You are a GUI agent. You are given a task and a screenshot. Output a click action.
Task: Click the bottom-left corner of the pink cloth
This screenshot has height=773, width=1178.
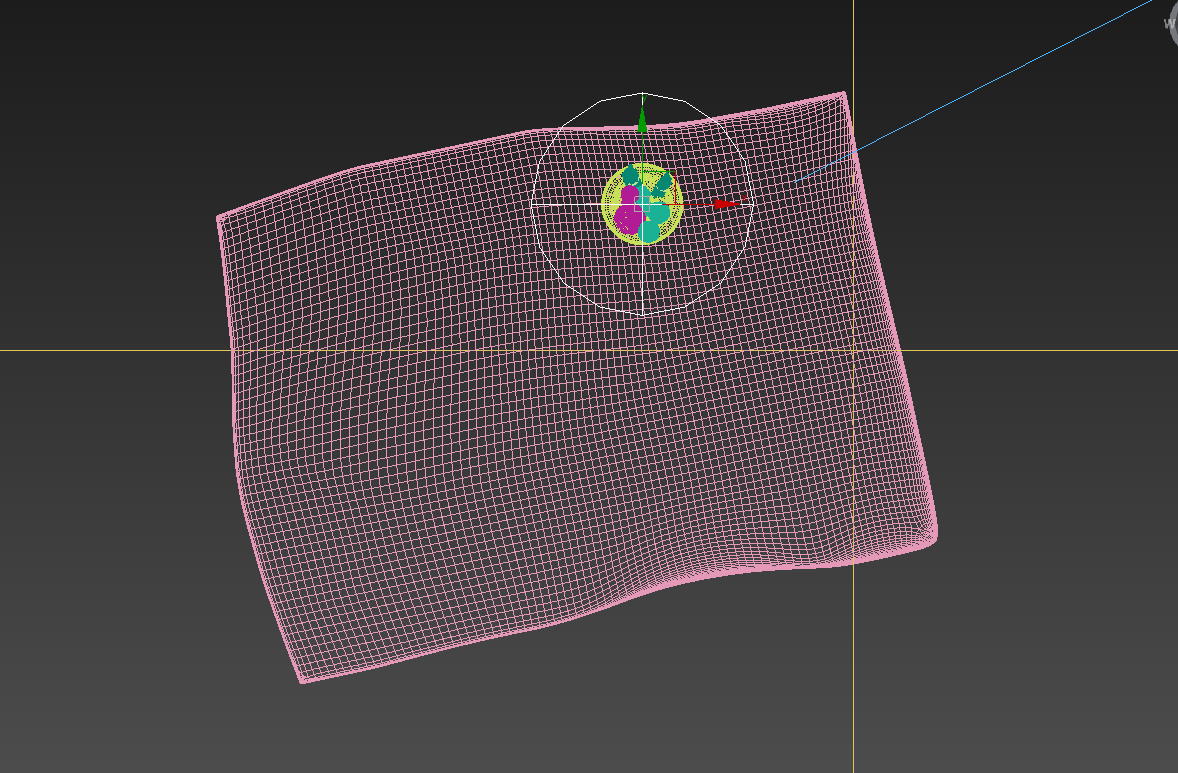coord(302,681)
